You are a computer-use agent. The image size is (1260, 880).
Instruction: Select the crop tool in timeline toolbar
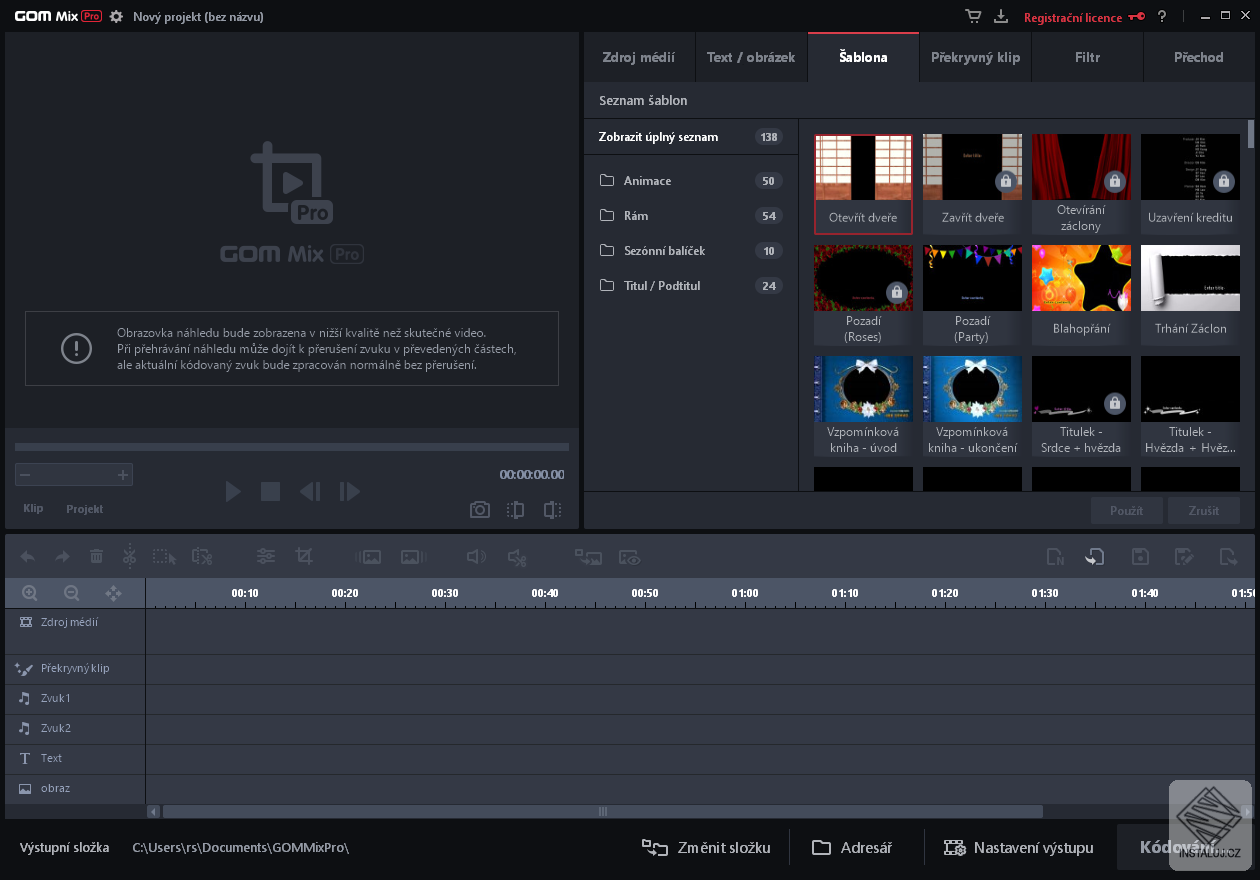click(x=304, y=557)
